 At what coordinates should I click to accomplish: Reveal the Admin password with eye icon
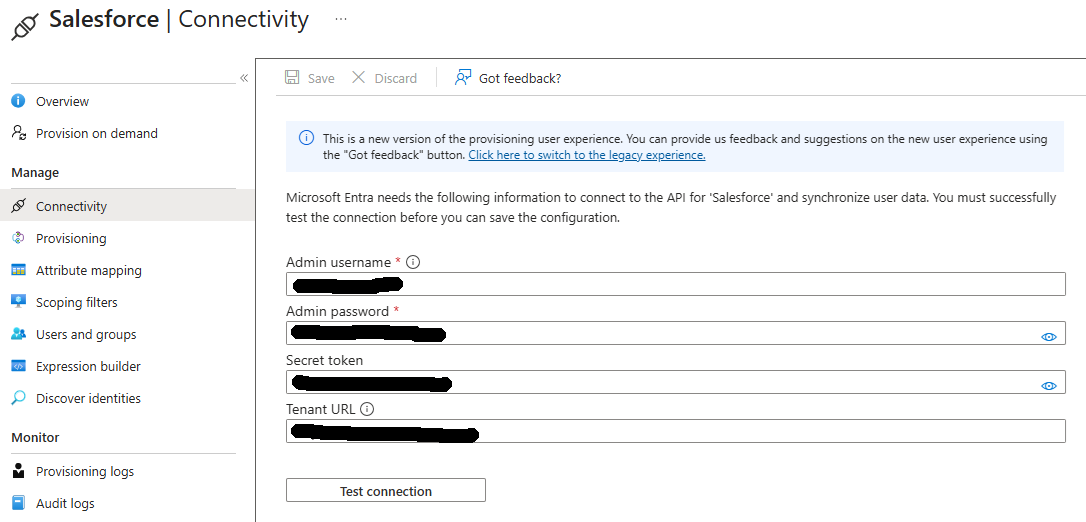tap(1049, 336)
